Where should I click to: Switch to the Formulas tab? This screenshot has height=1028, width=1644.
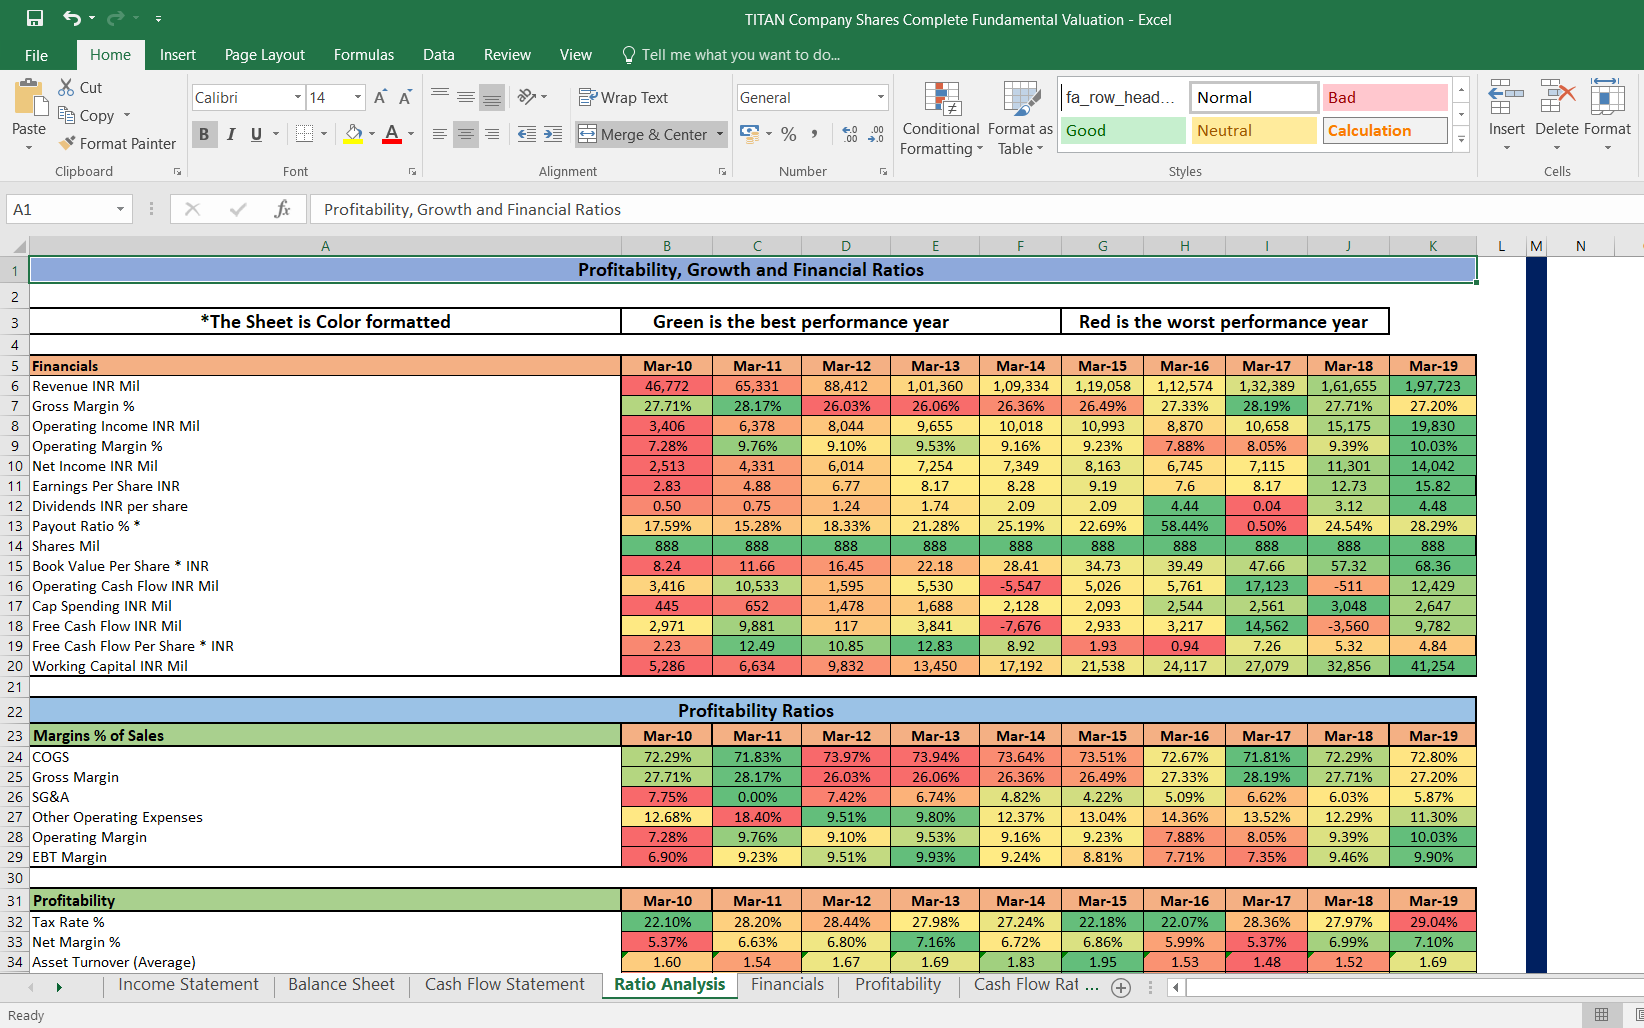click(x=363, y=55)
